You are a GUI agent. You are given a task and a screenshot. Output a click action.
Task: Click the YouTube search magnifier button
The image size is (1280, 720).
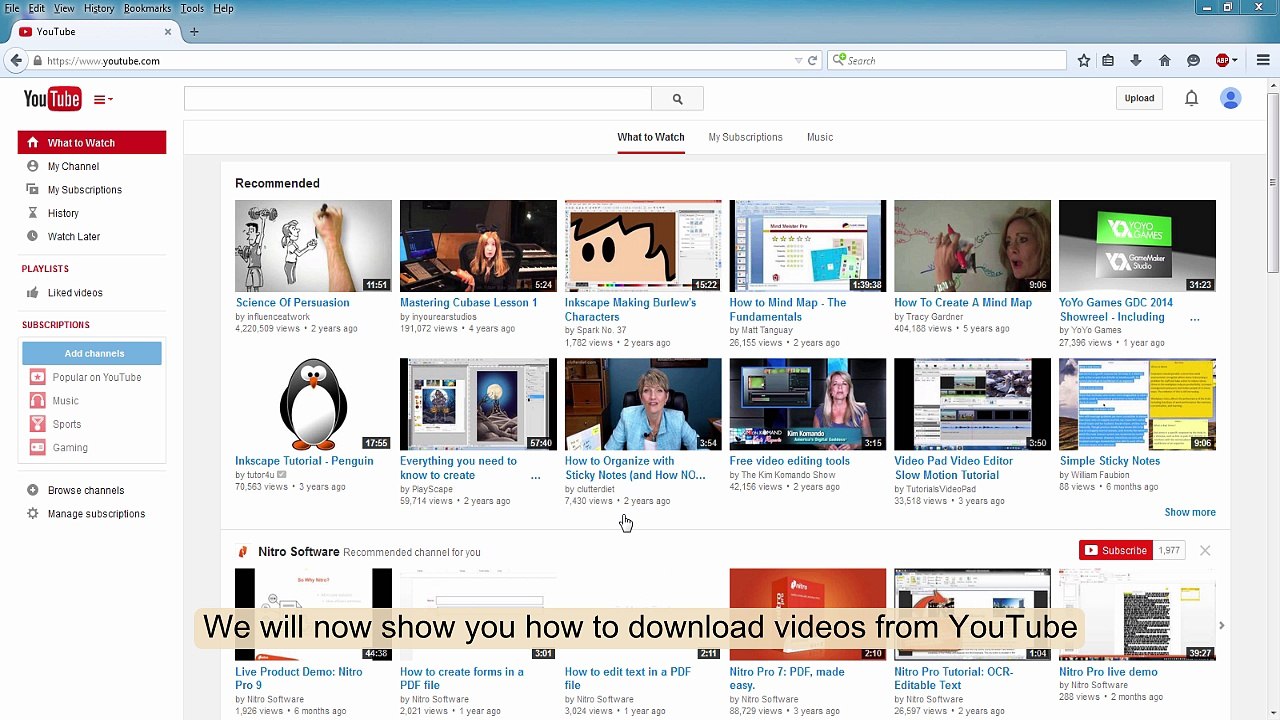(677, 98)
